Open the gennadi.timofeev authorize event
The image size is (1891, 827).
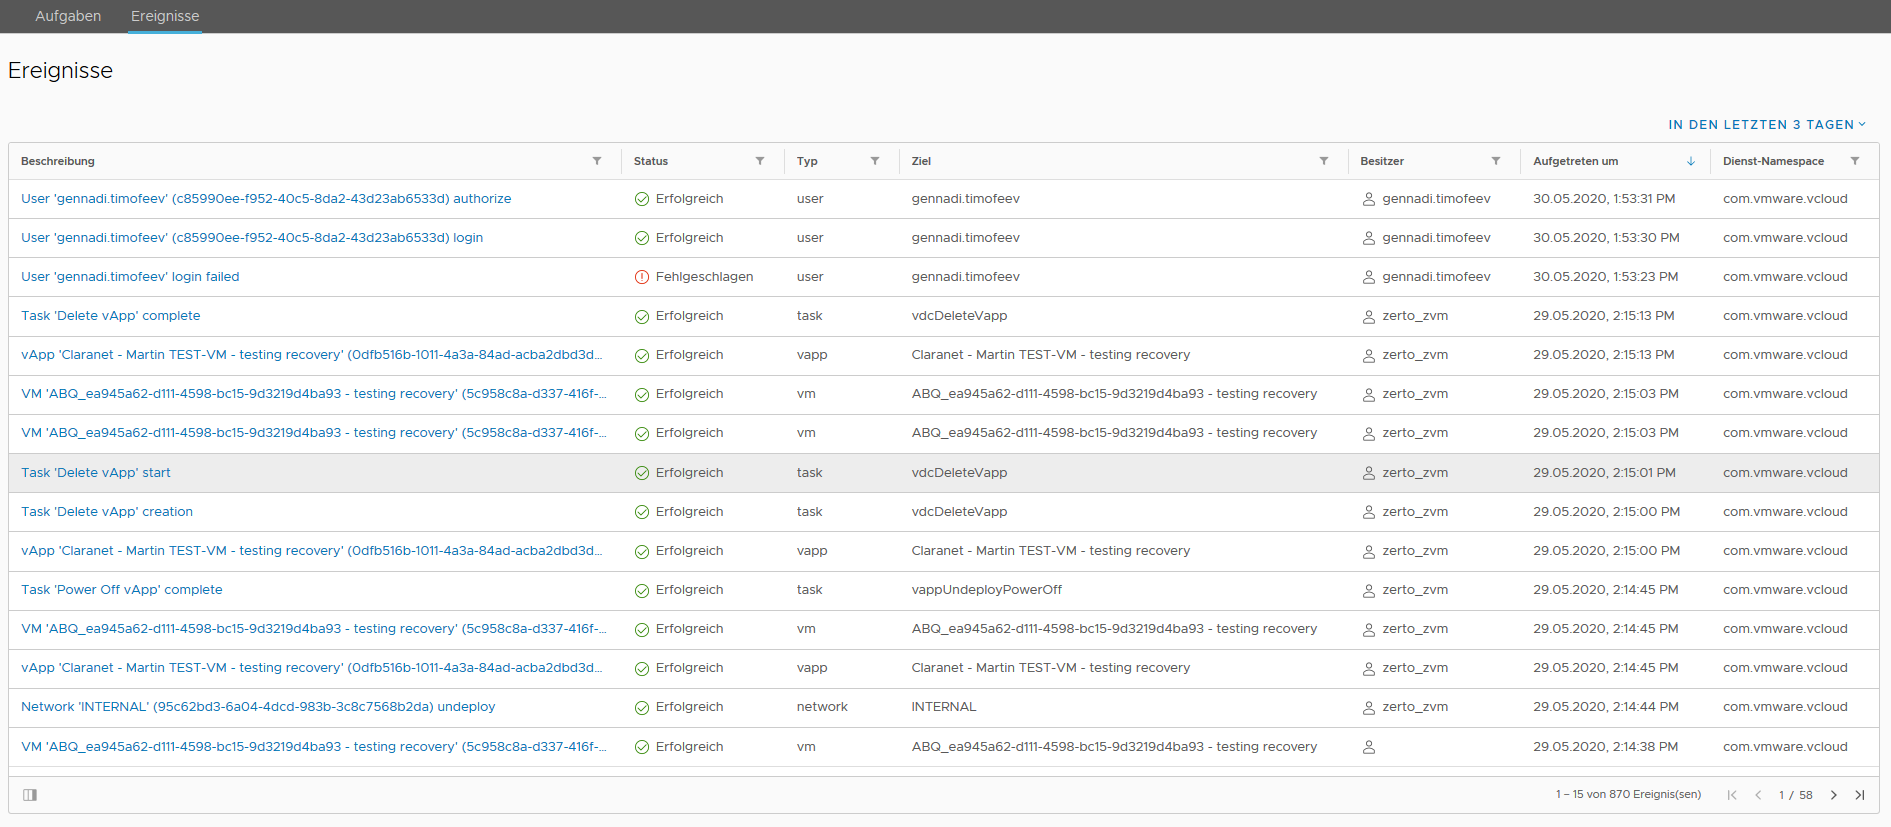click(266, 199)
